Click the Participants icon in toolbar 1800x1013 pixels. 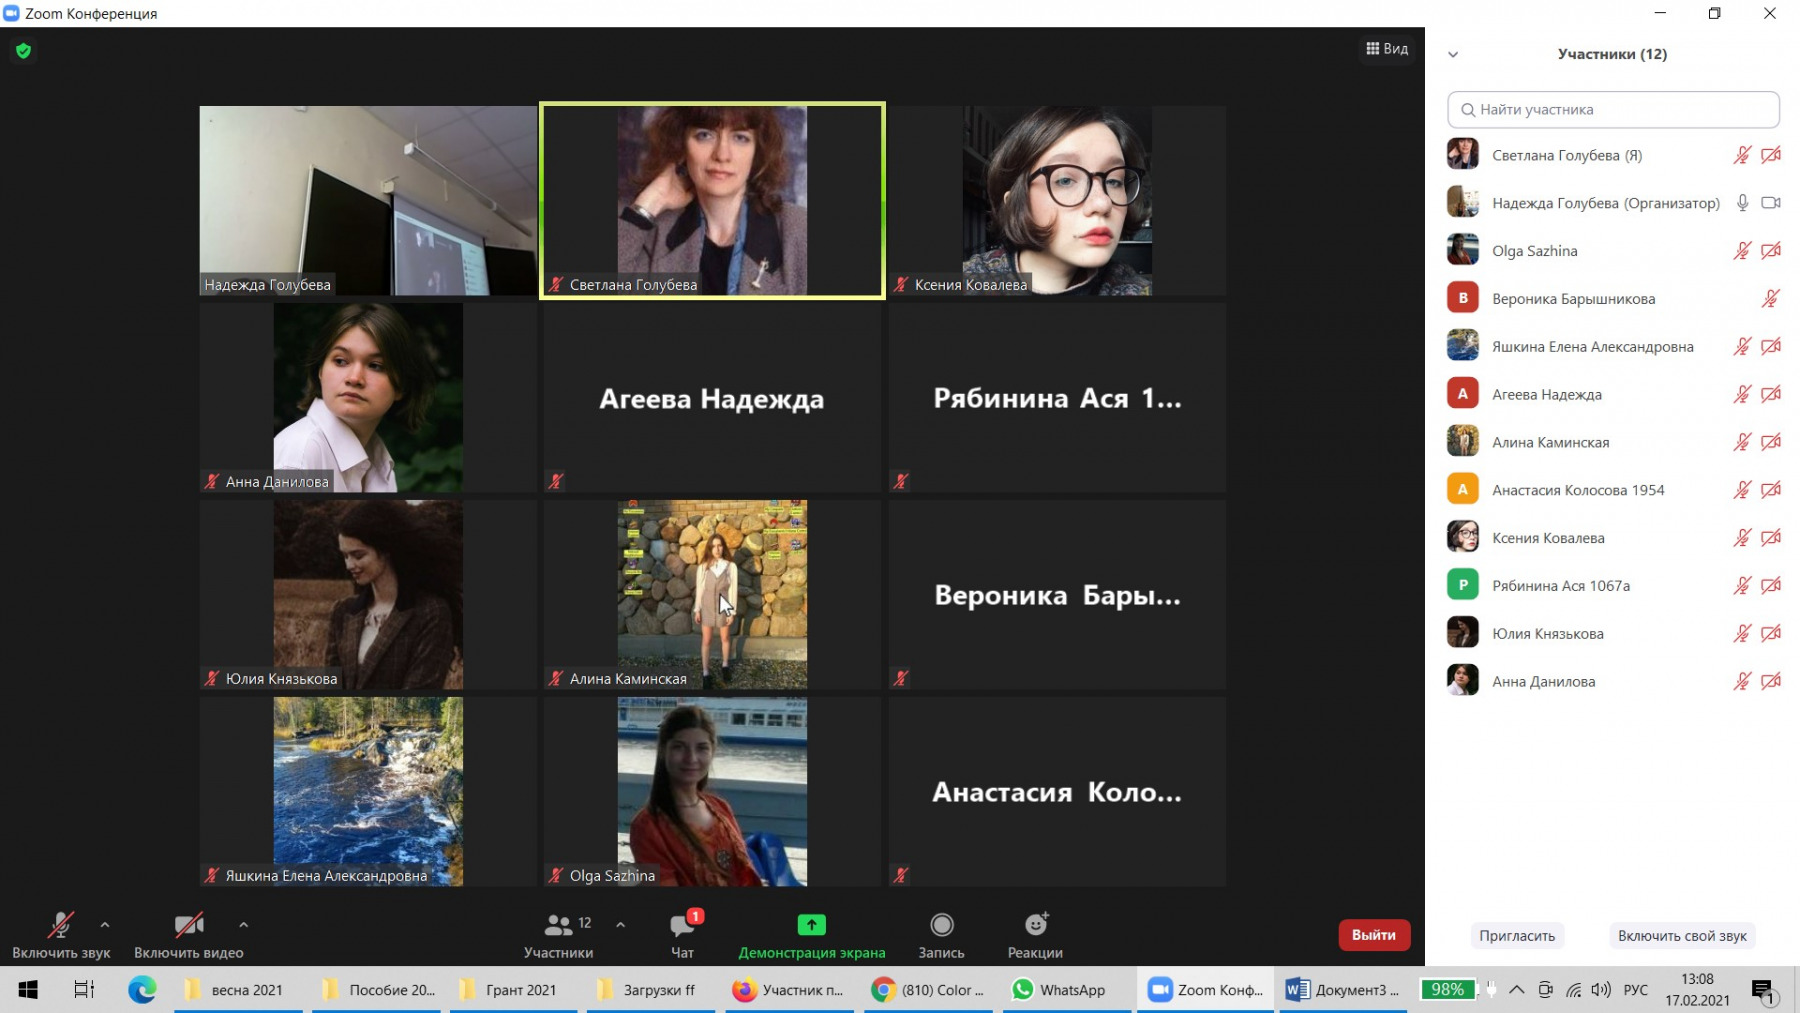tap(558, 926)
